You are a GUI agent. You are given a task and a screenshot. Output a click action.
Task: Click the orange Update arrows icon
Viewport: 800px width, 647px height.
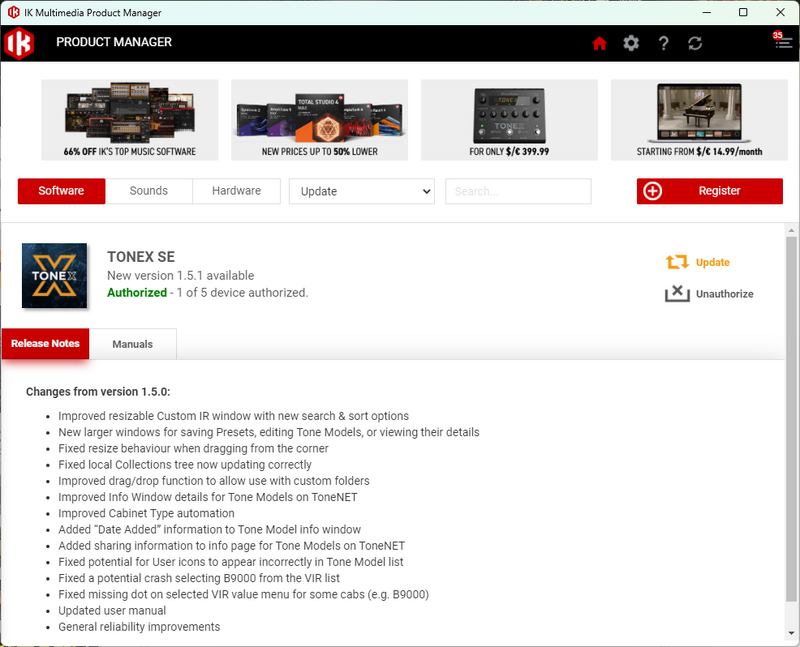click(677, 262)
